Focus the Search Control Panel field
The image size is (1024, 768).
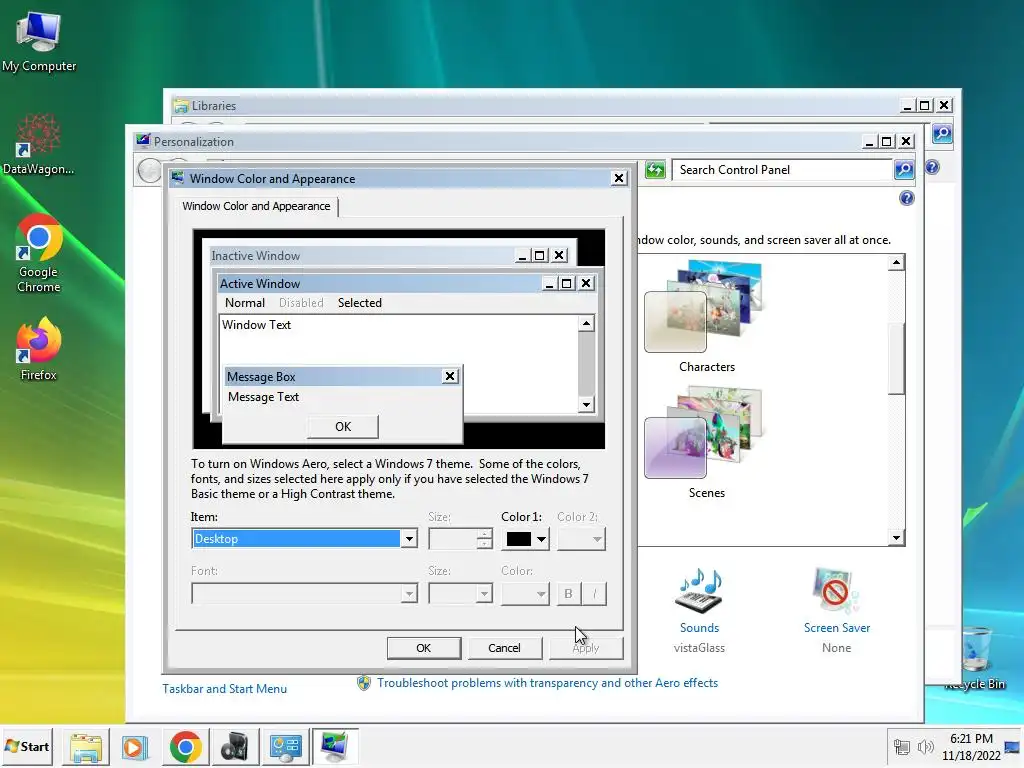click(x=782, y=170)
